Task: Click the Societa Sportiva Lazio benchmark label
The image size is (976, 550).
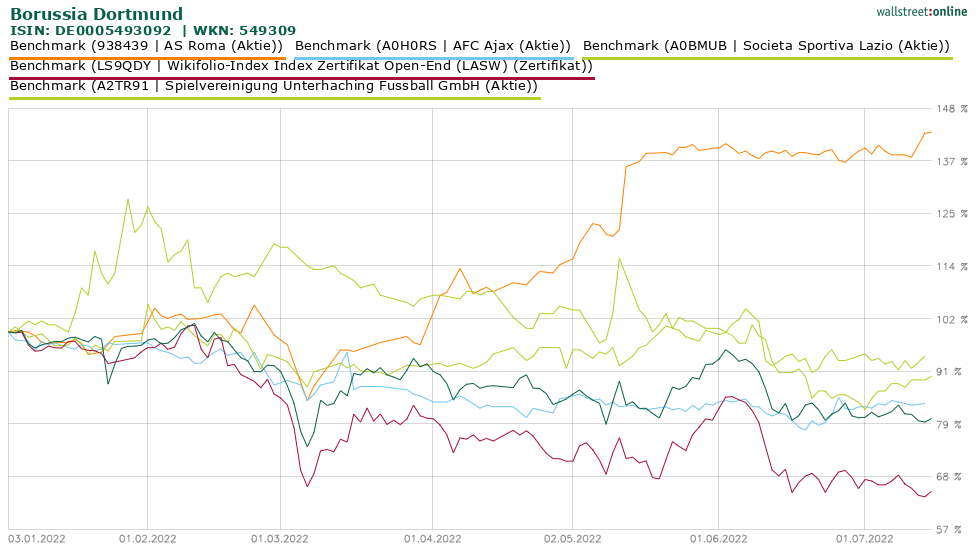Action: (766, 45)
